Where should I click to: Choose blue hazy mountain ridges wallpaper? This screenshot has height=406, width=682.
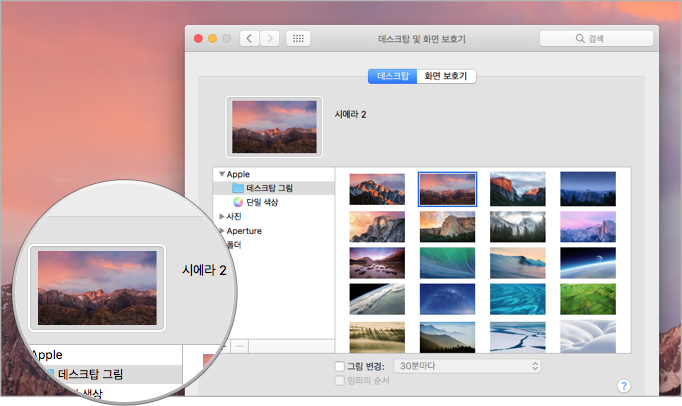click(447, 337)
